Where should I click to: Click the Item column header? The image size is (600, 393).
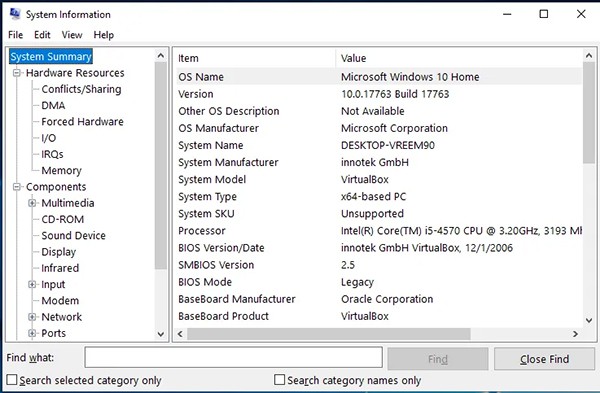click(256, 58)
